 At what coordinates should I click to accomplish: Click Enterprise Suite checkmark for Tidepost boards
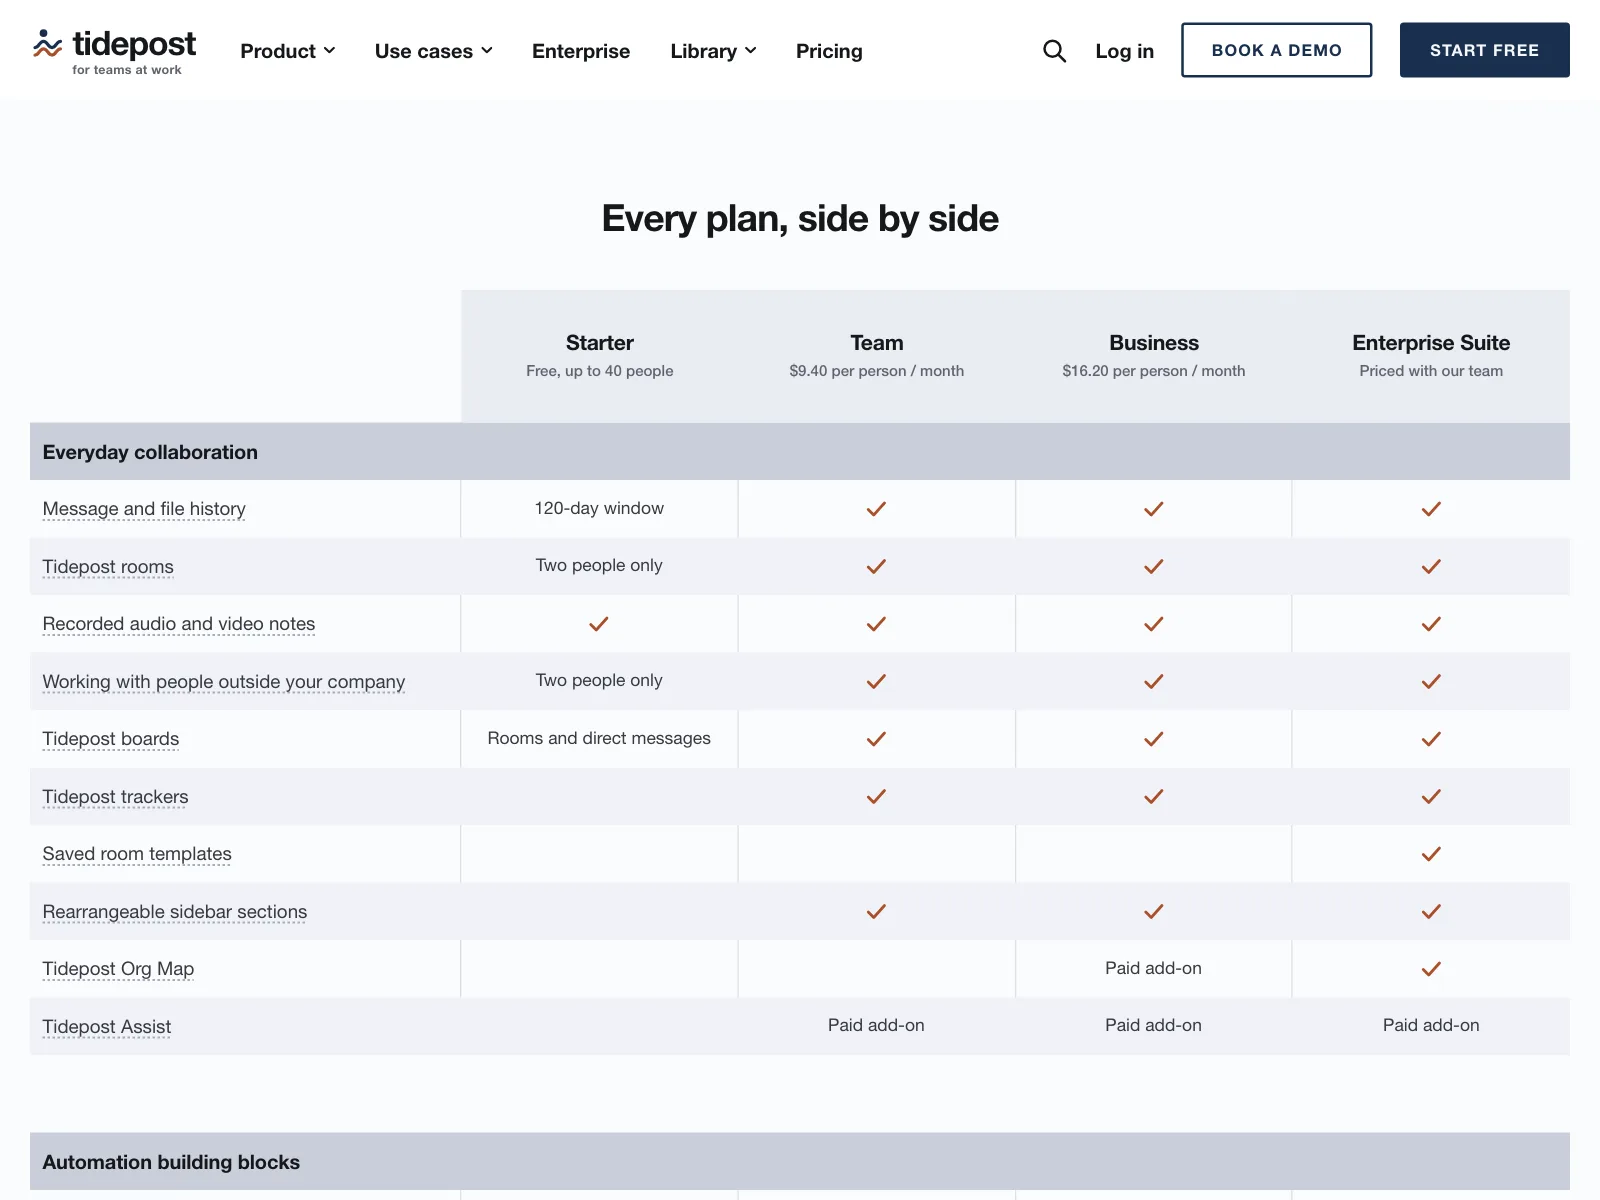coord(1431,739)
